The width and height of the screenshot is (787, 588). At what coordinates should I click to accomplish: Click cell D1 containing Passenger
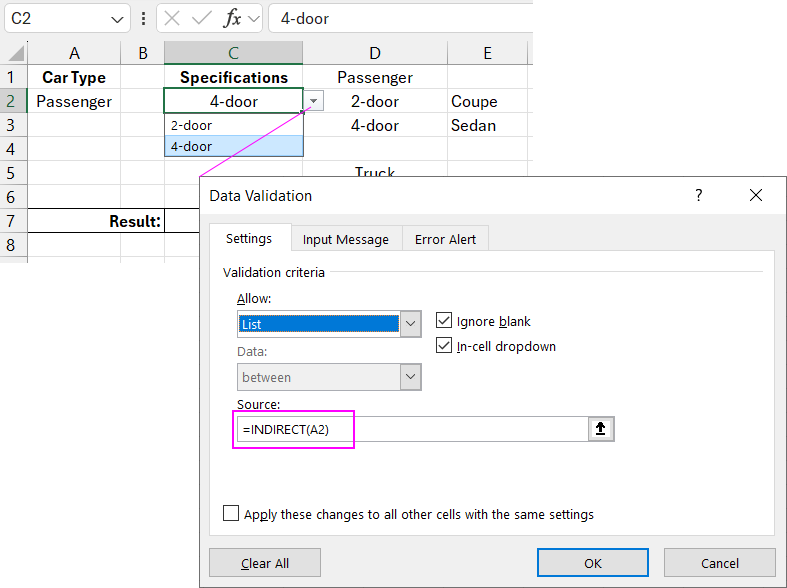tap(374, 77)
